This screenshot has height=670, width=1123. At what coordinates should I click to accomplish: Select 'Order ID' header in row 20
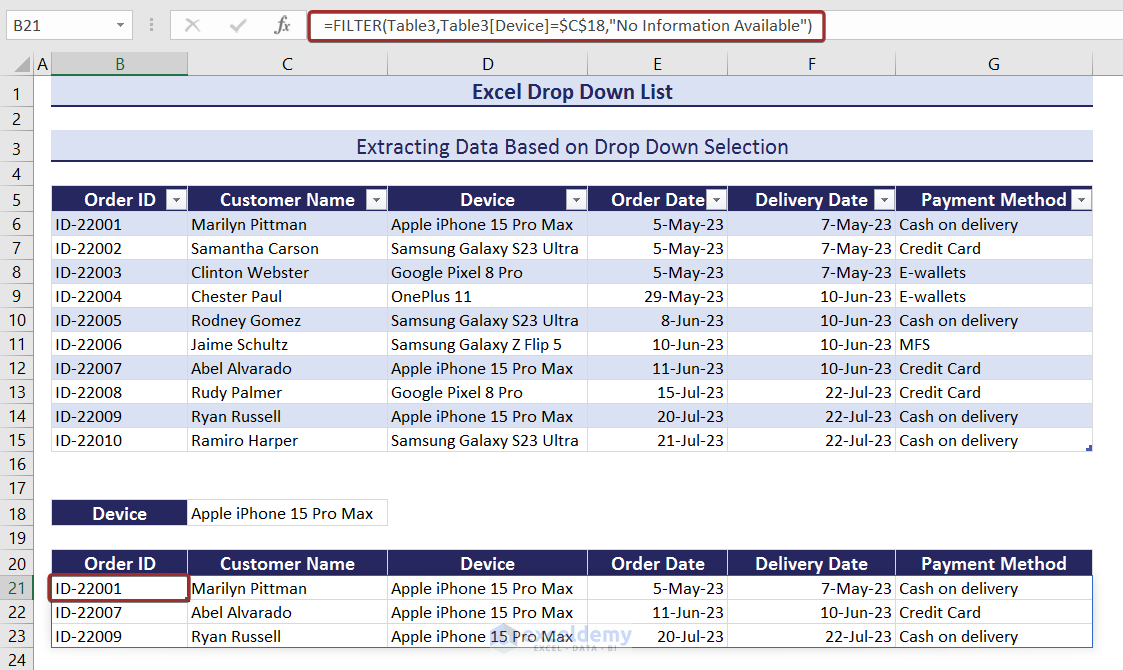[120, 564]
